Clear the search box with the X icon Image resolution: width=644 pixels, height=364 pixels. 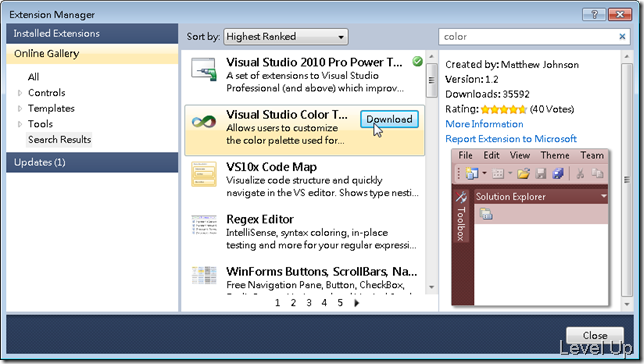click(622, 37)
